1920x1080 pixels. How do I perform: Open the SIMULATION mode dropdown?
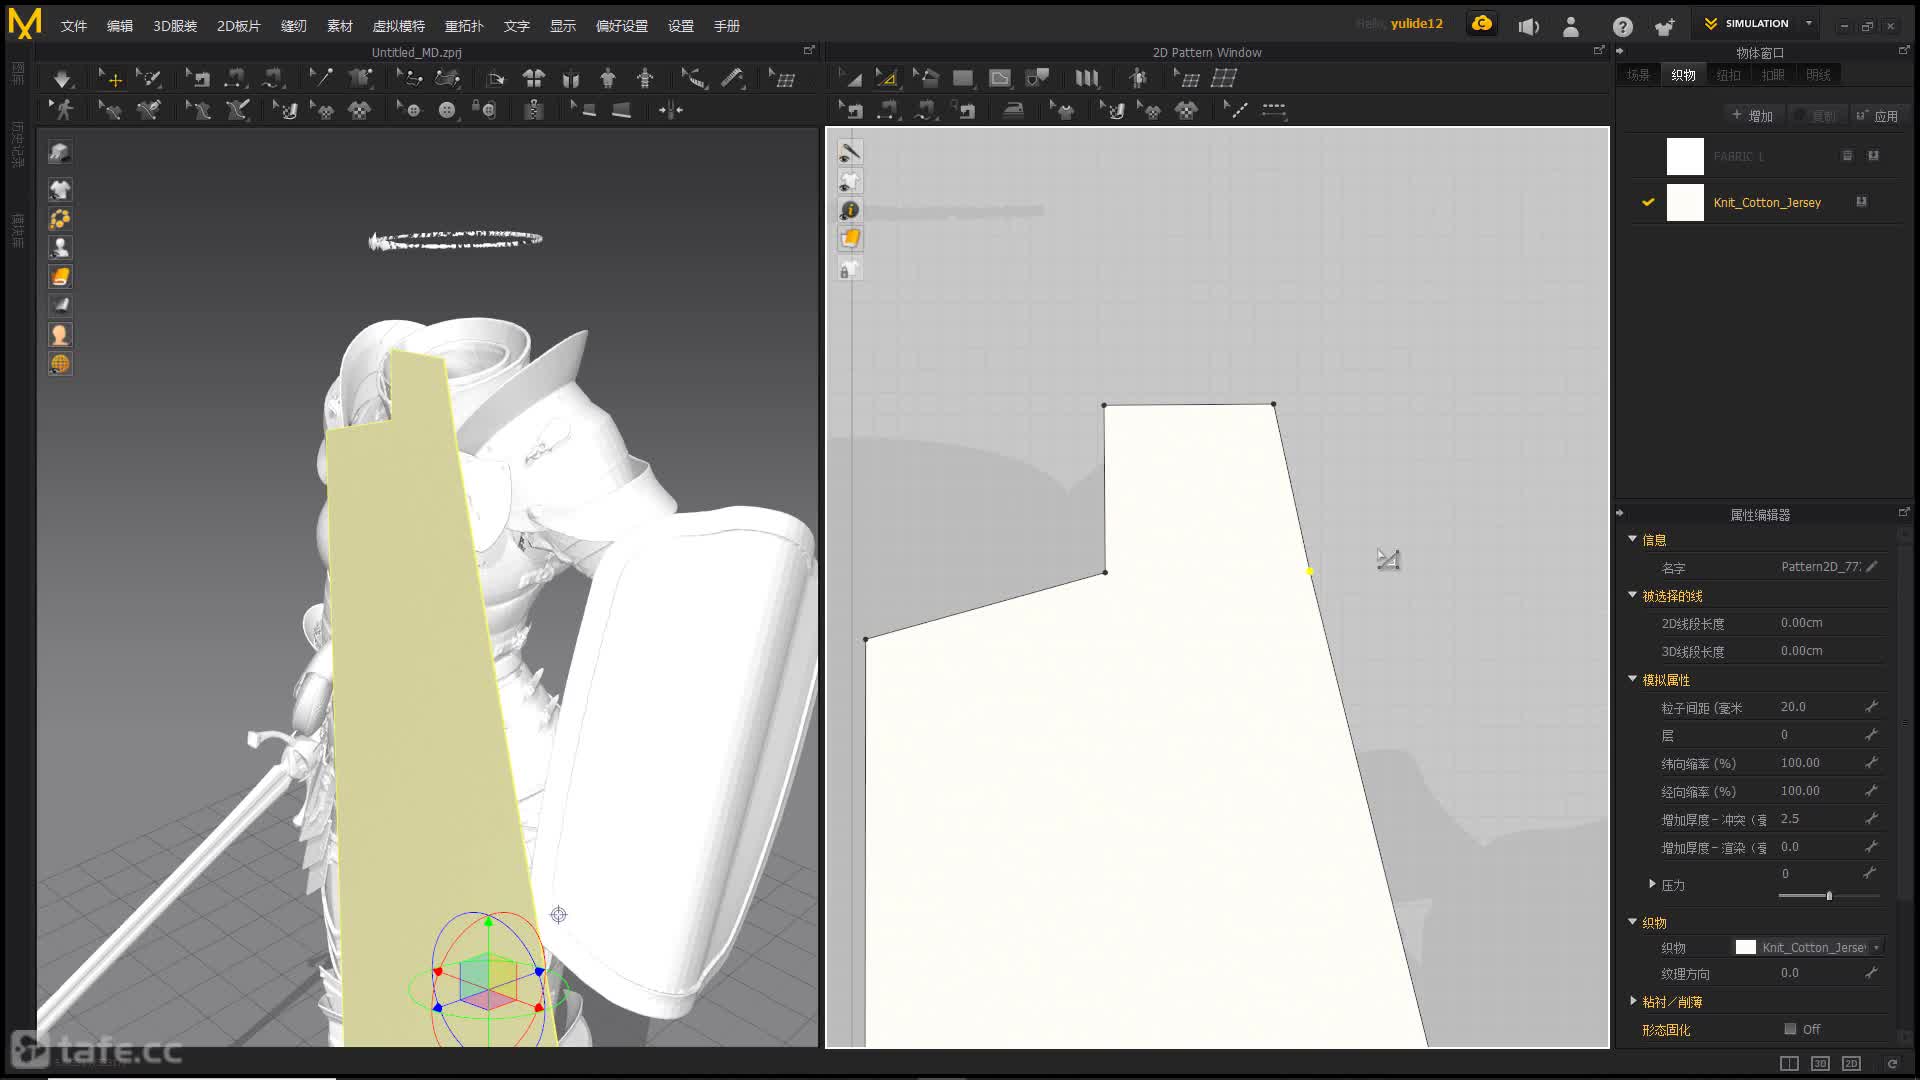click(1808, 23)
